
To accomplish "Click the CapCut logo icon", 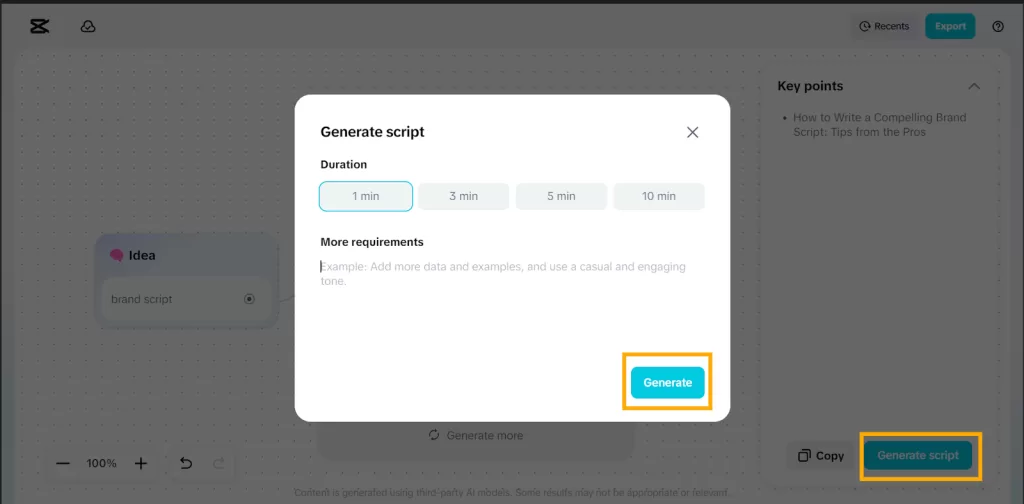I will pyautogui.click(x=40, y=27).
